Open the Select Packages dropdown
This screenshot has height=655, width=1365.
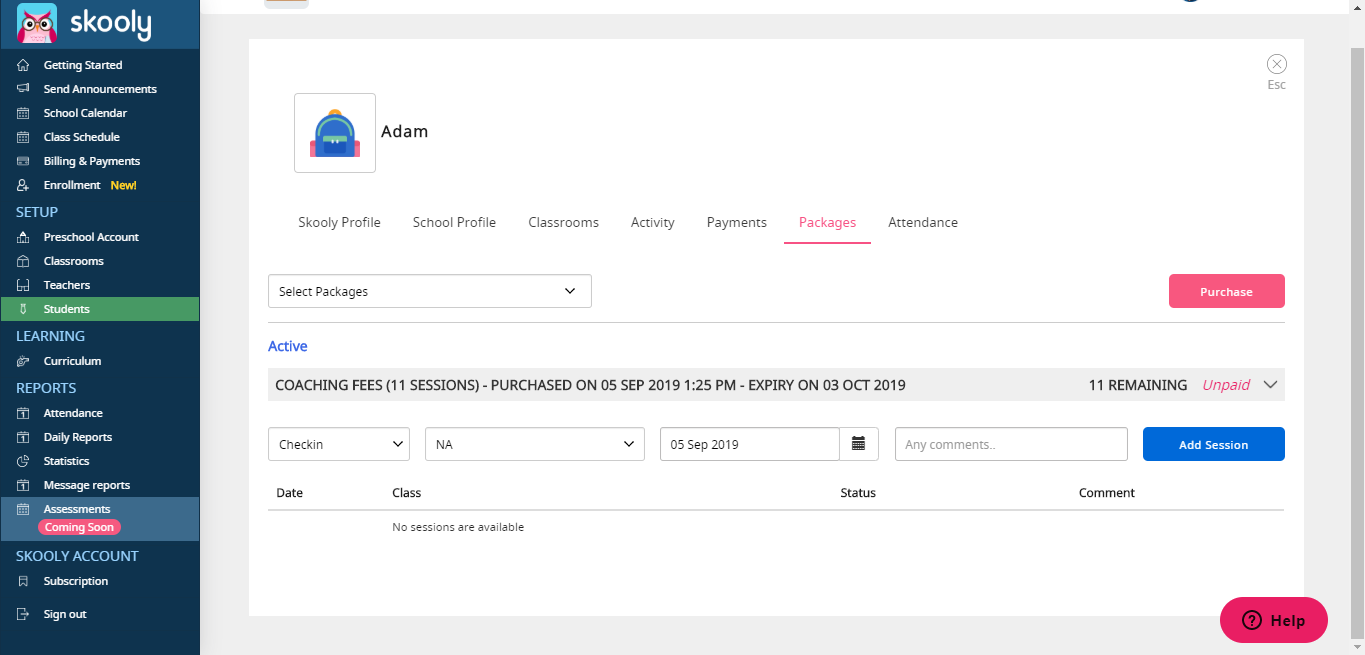click(430, 291)
